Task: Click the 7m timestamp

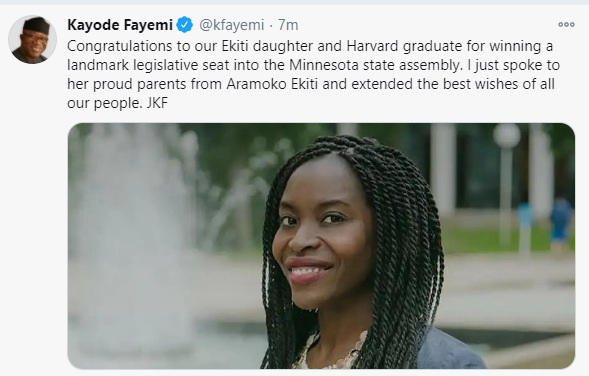Action: [x=288, y=25]
